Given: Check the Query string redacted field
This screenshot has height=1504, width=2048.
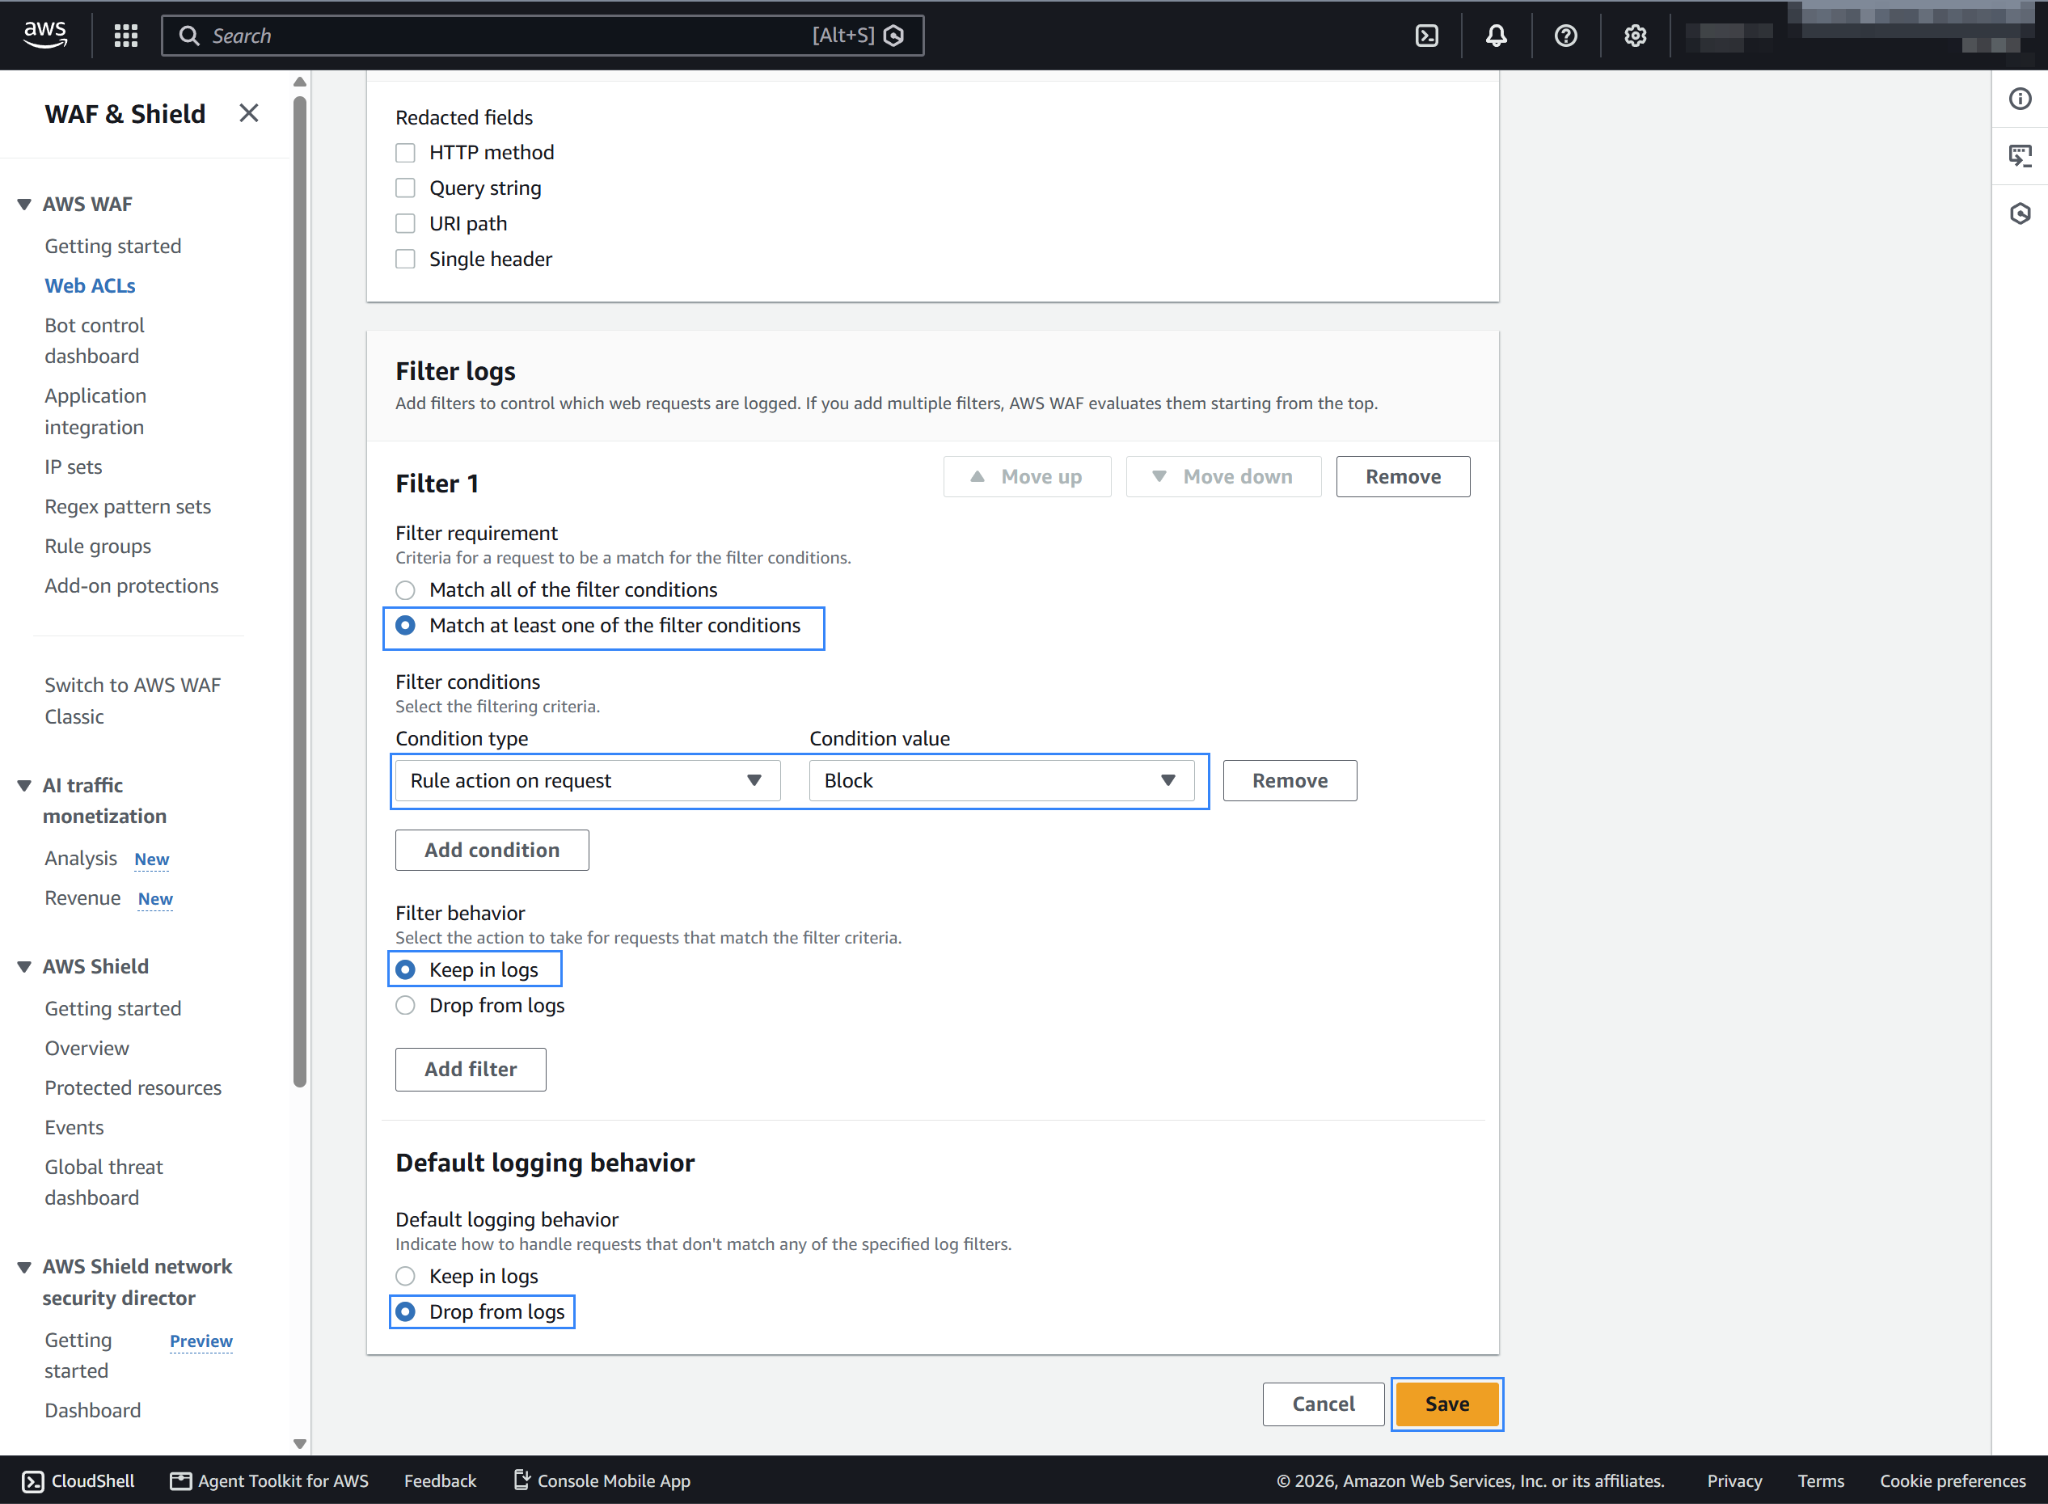Looking at the screenshot, I should click(405, 188).
